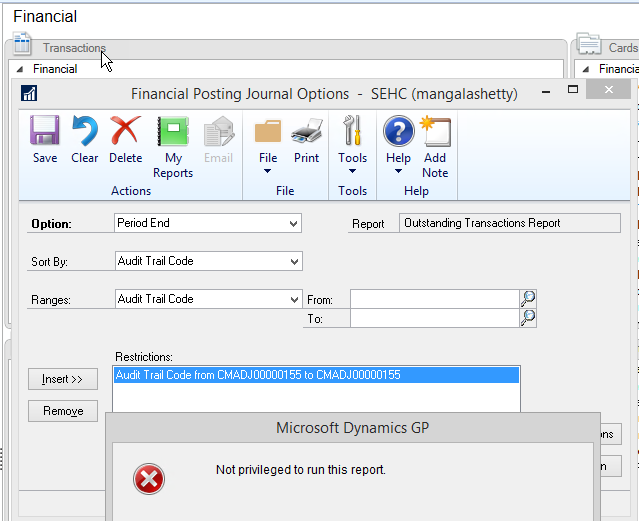Click the Transactions pane icon
Screen dimensions: 639x521
22,44
